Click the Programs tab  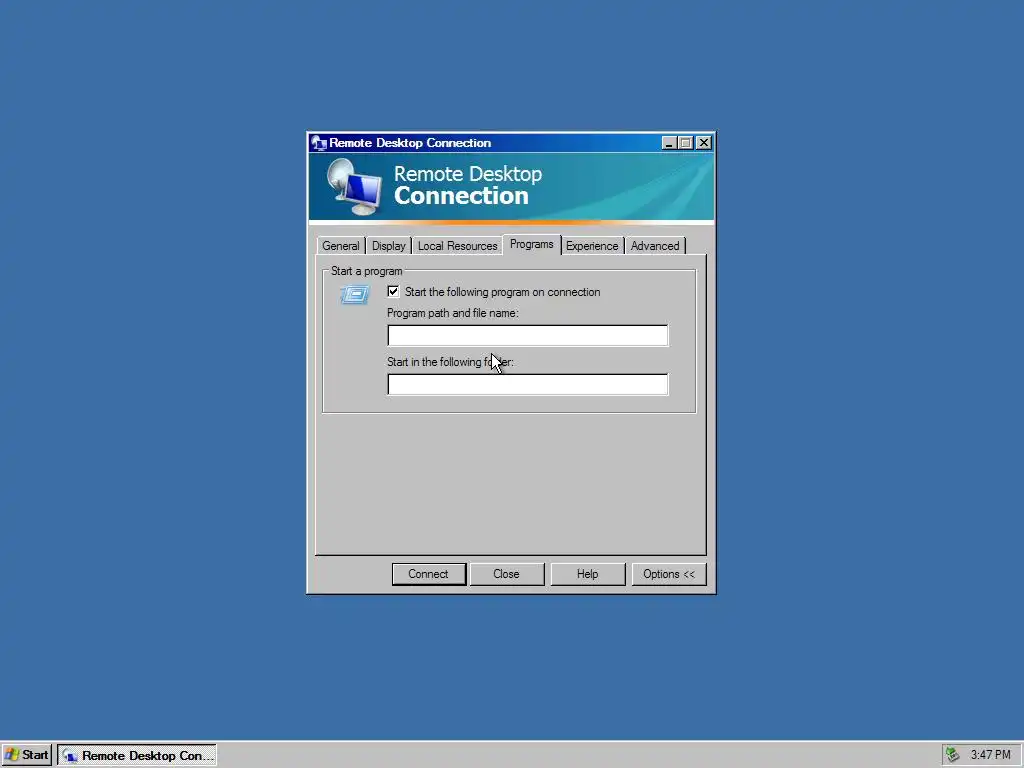(x=532, y=244)
